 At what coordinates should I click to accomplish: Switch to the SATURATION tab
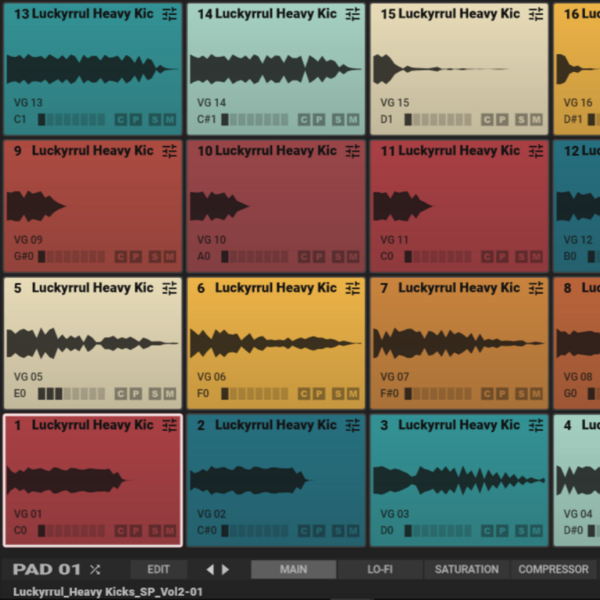pos(466,569)
